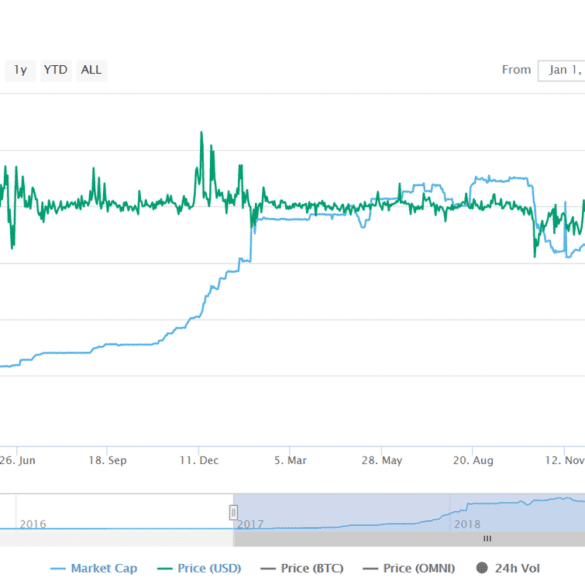
Task: Click the 11. Dec axis date label
Action: pyautogui.click(x=199, y=460)
